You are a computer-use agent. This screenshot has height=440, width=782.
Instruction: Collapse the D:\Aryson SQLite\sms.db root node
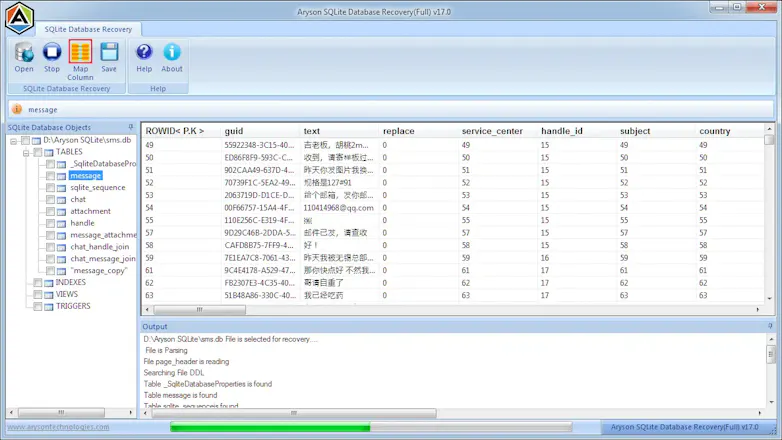14,141
